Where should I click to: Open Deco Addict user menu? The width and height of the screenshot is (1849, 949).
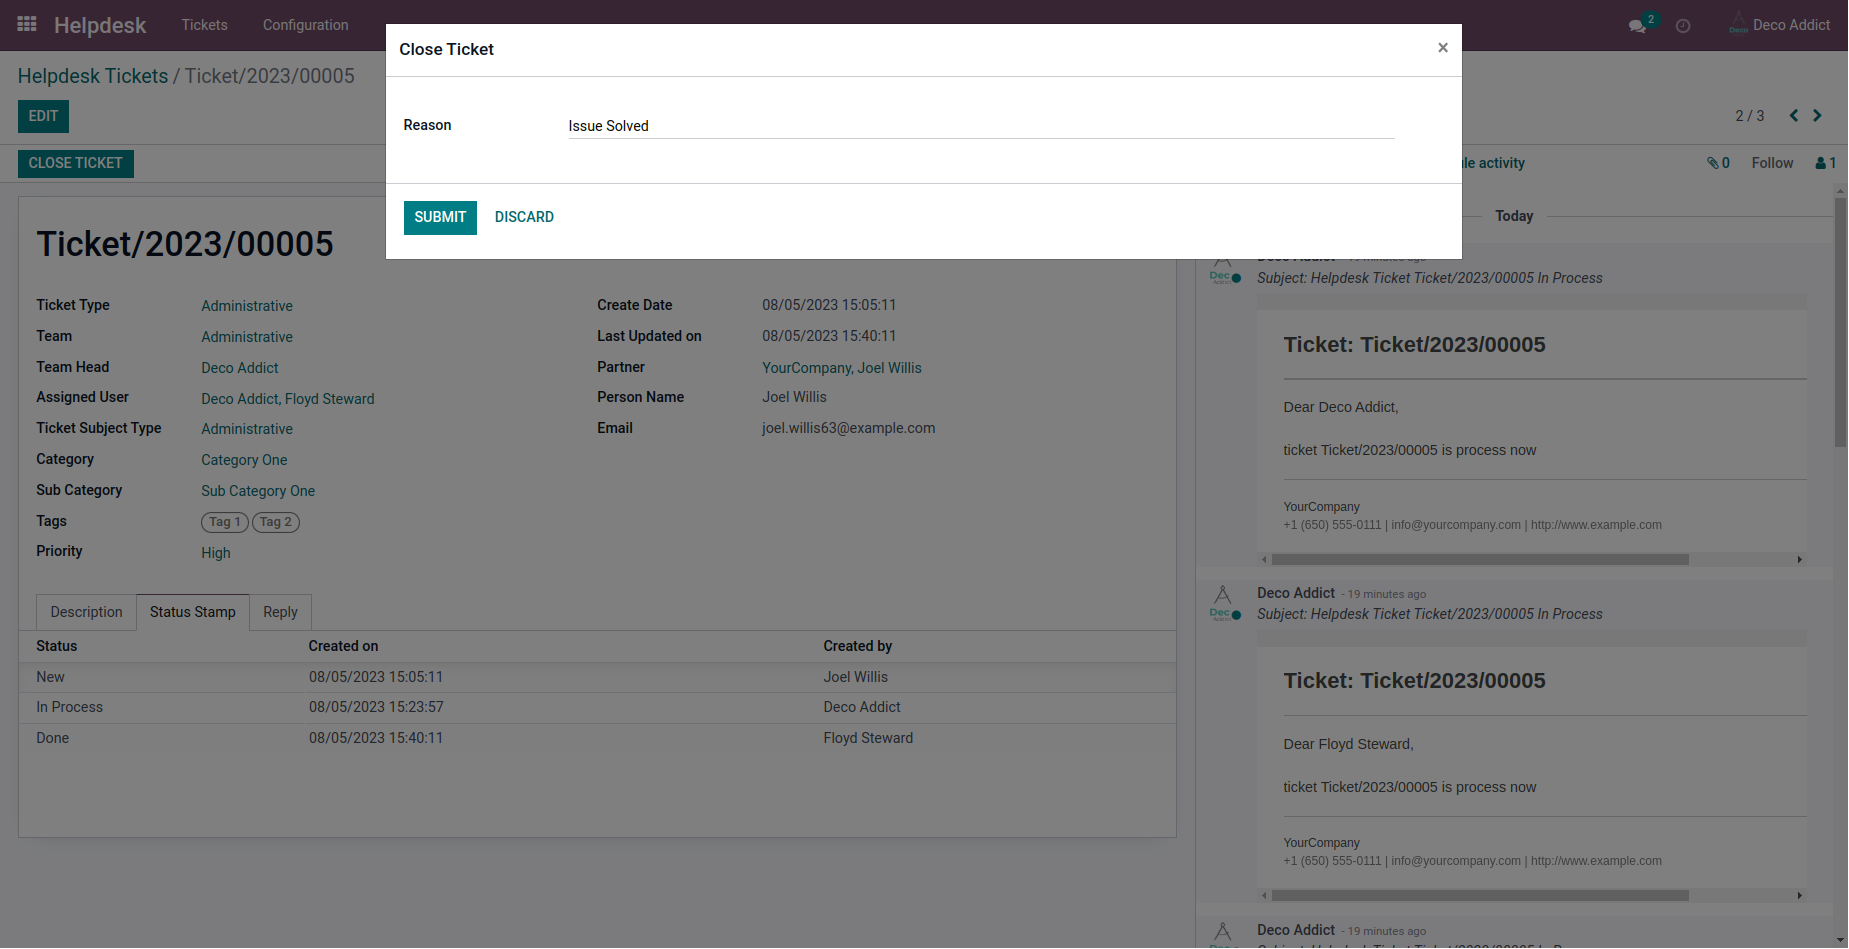1780,25
